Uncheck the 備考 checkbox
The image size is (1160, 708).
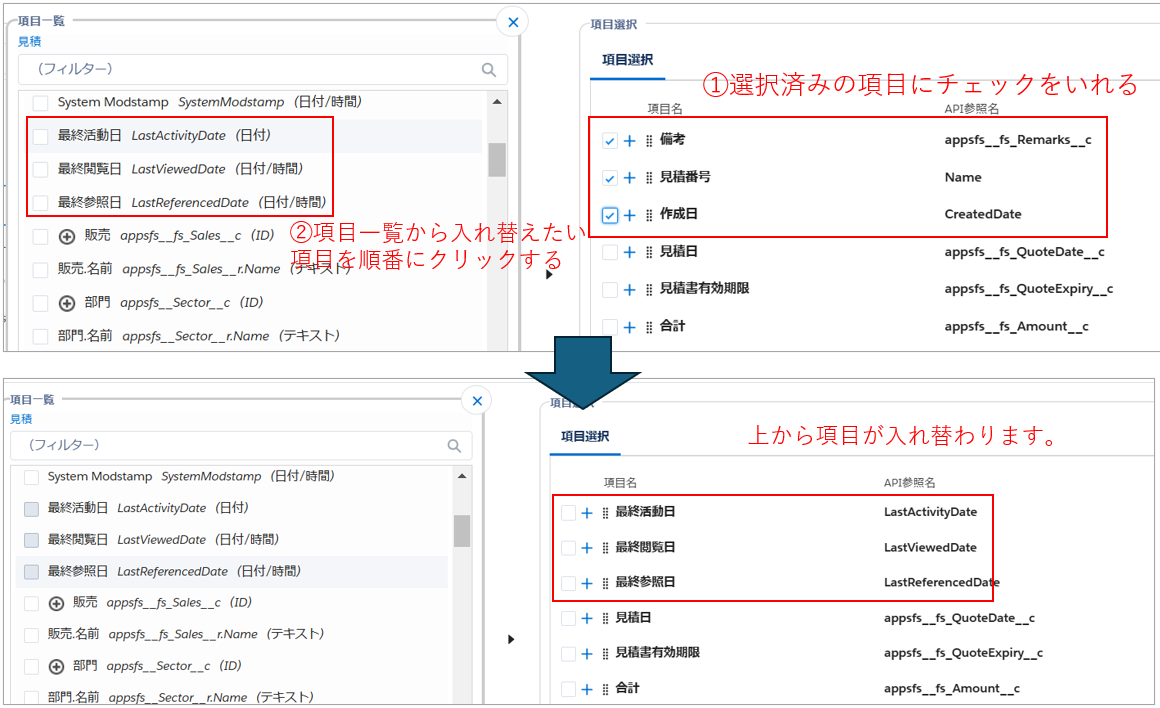pos(610,141)
